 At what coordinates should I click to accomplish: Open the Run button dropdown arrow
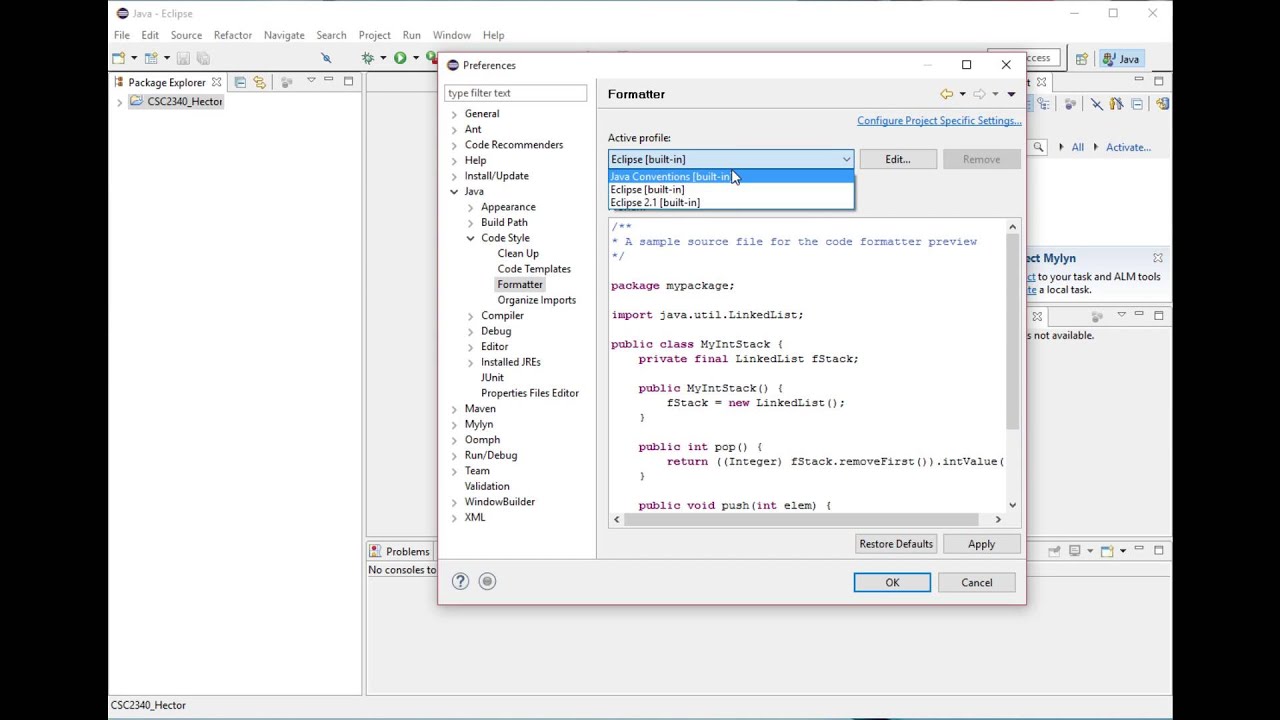point(415,58)
